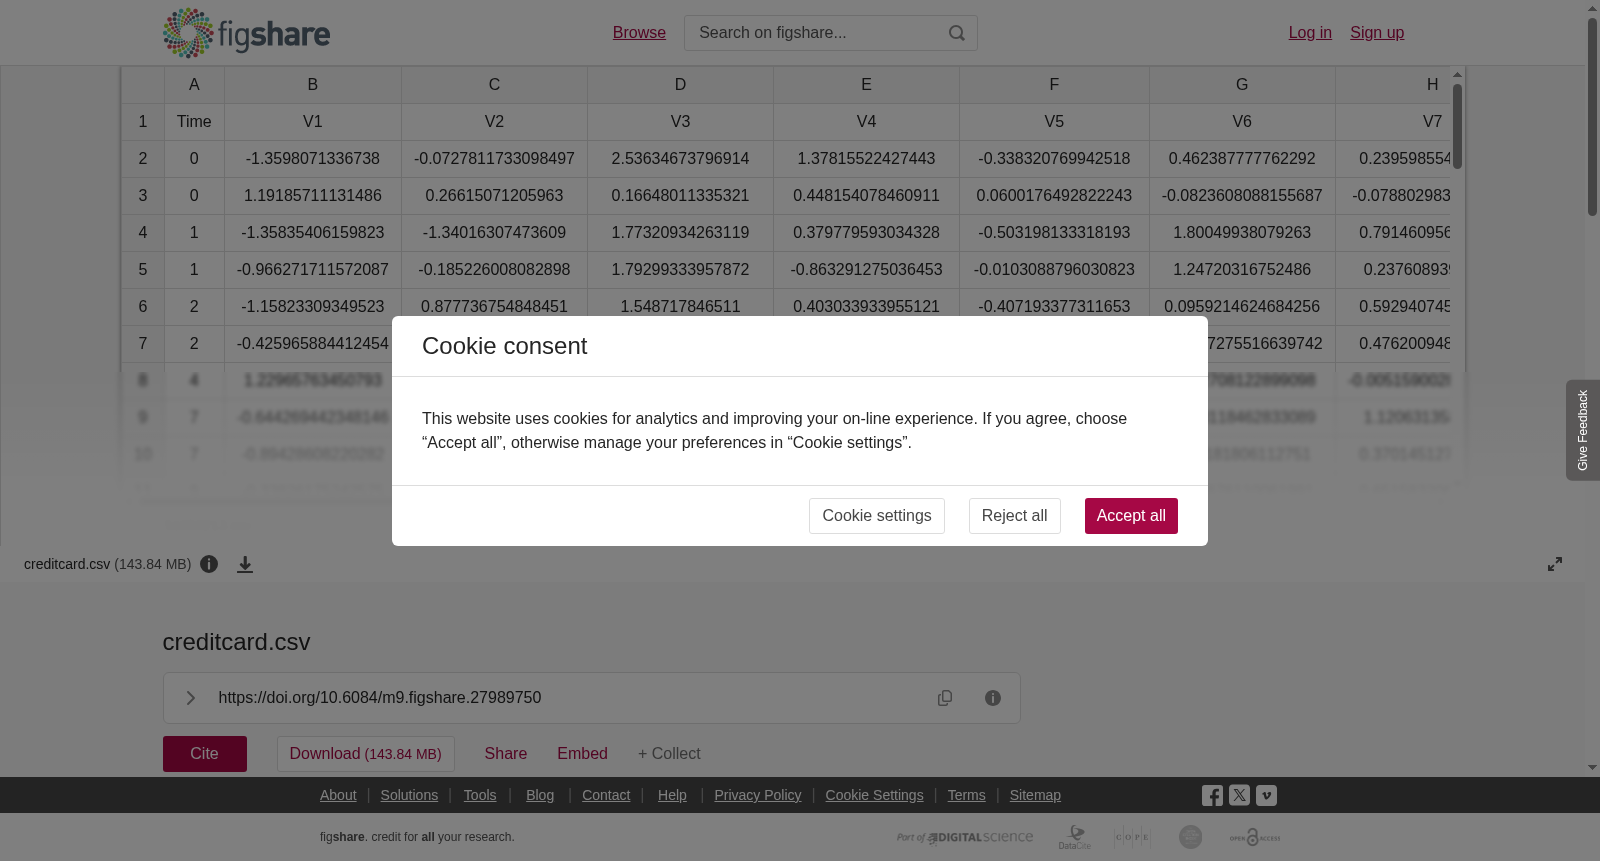Image resolution: width=1600 pixels, height=861 pixels.
Task: Click the Time header cell
Action: tap(194, 122)
